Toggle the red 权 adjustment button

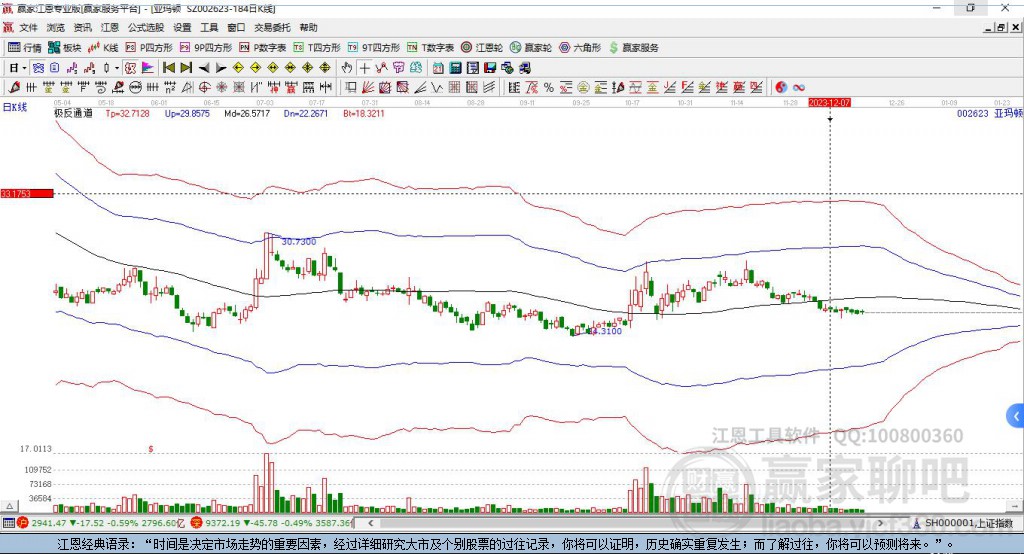click(x=130, y=68)
